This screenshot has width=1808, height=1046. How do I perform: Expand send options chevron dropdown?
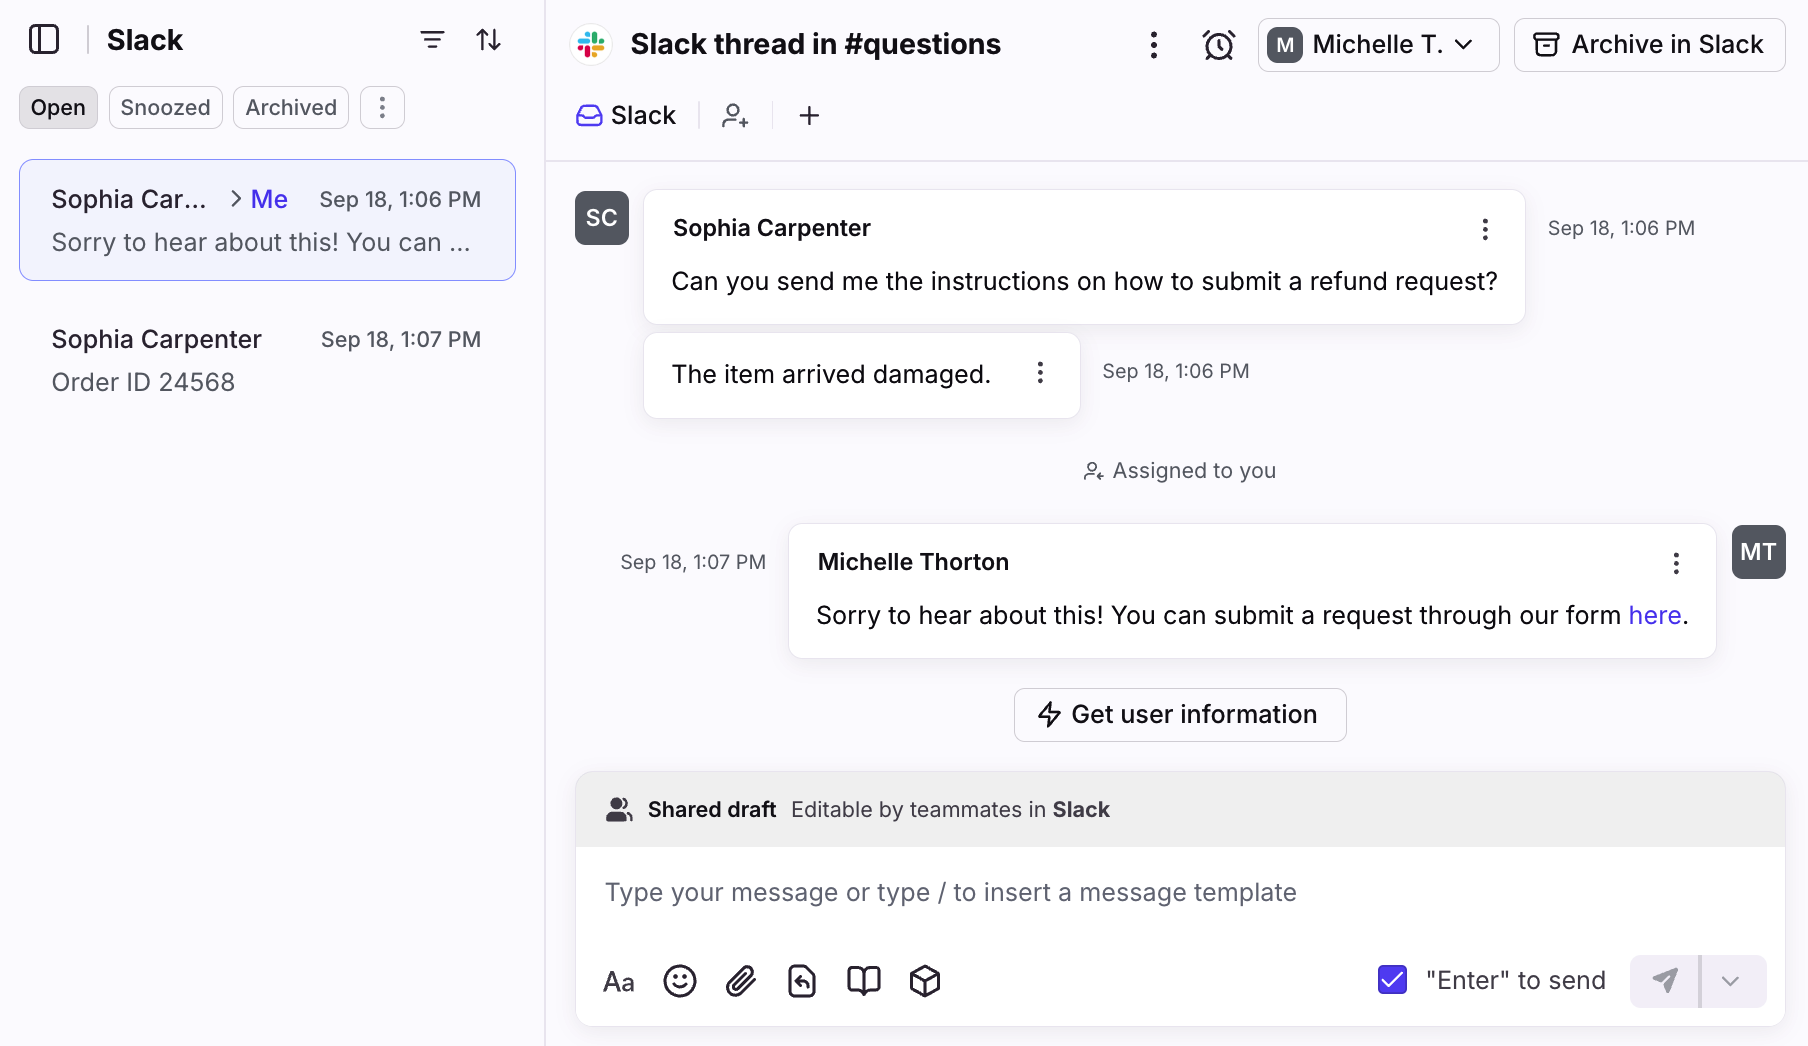(1731, 981)
